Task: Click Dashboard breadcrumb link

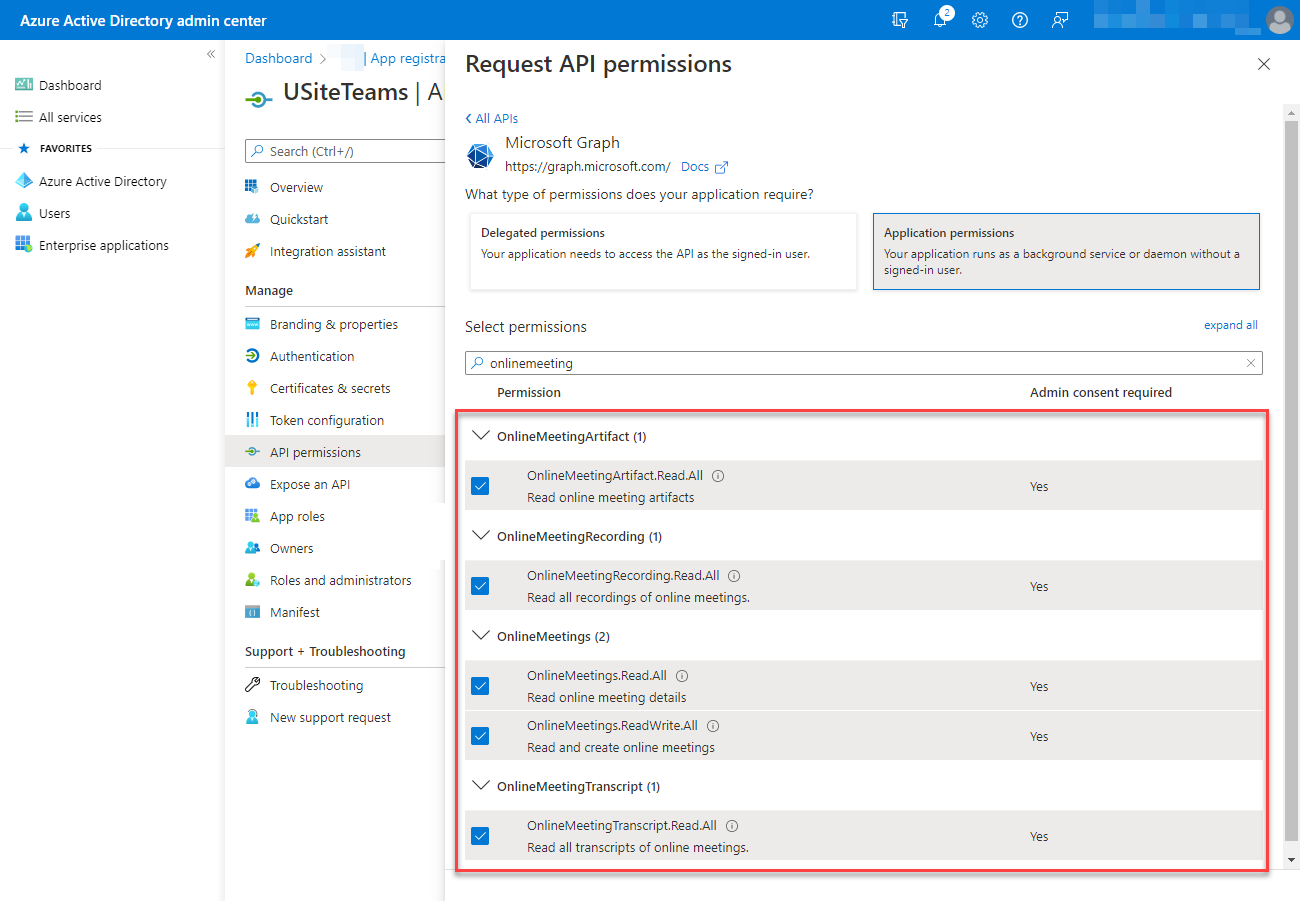Action: click(x=279, y=58)
